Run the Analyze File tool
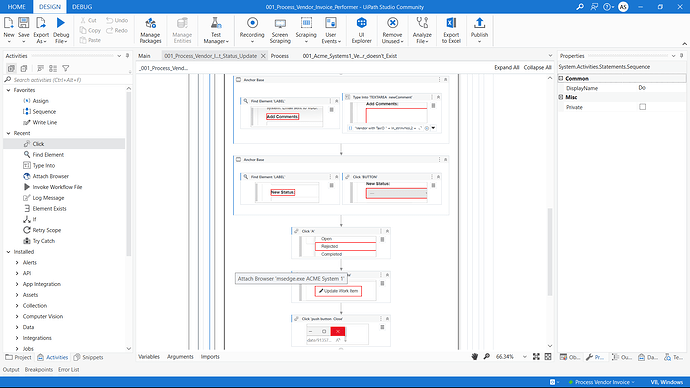The height and width of the screenshot is (388, 690). click(x=422, y=30)
